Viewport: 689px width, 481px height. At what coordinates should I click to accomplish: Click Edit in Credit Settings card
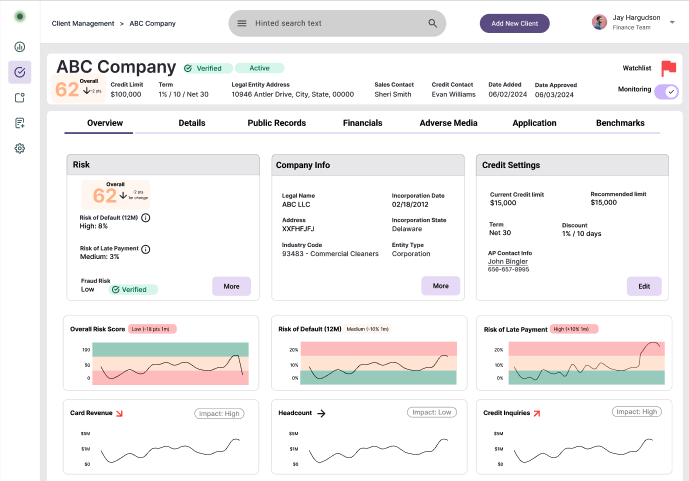[644, 286]
